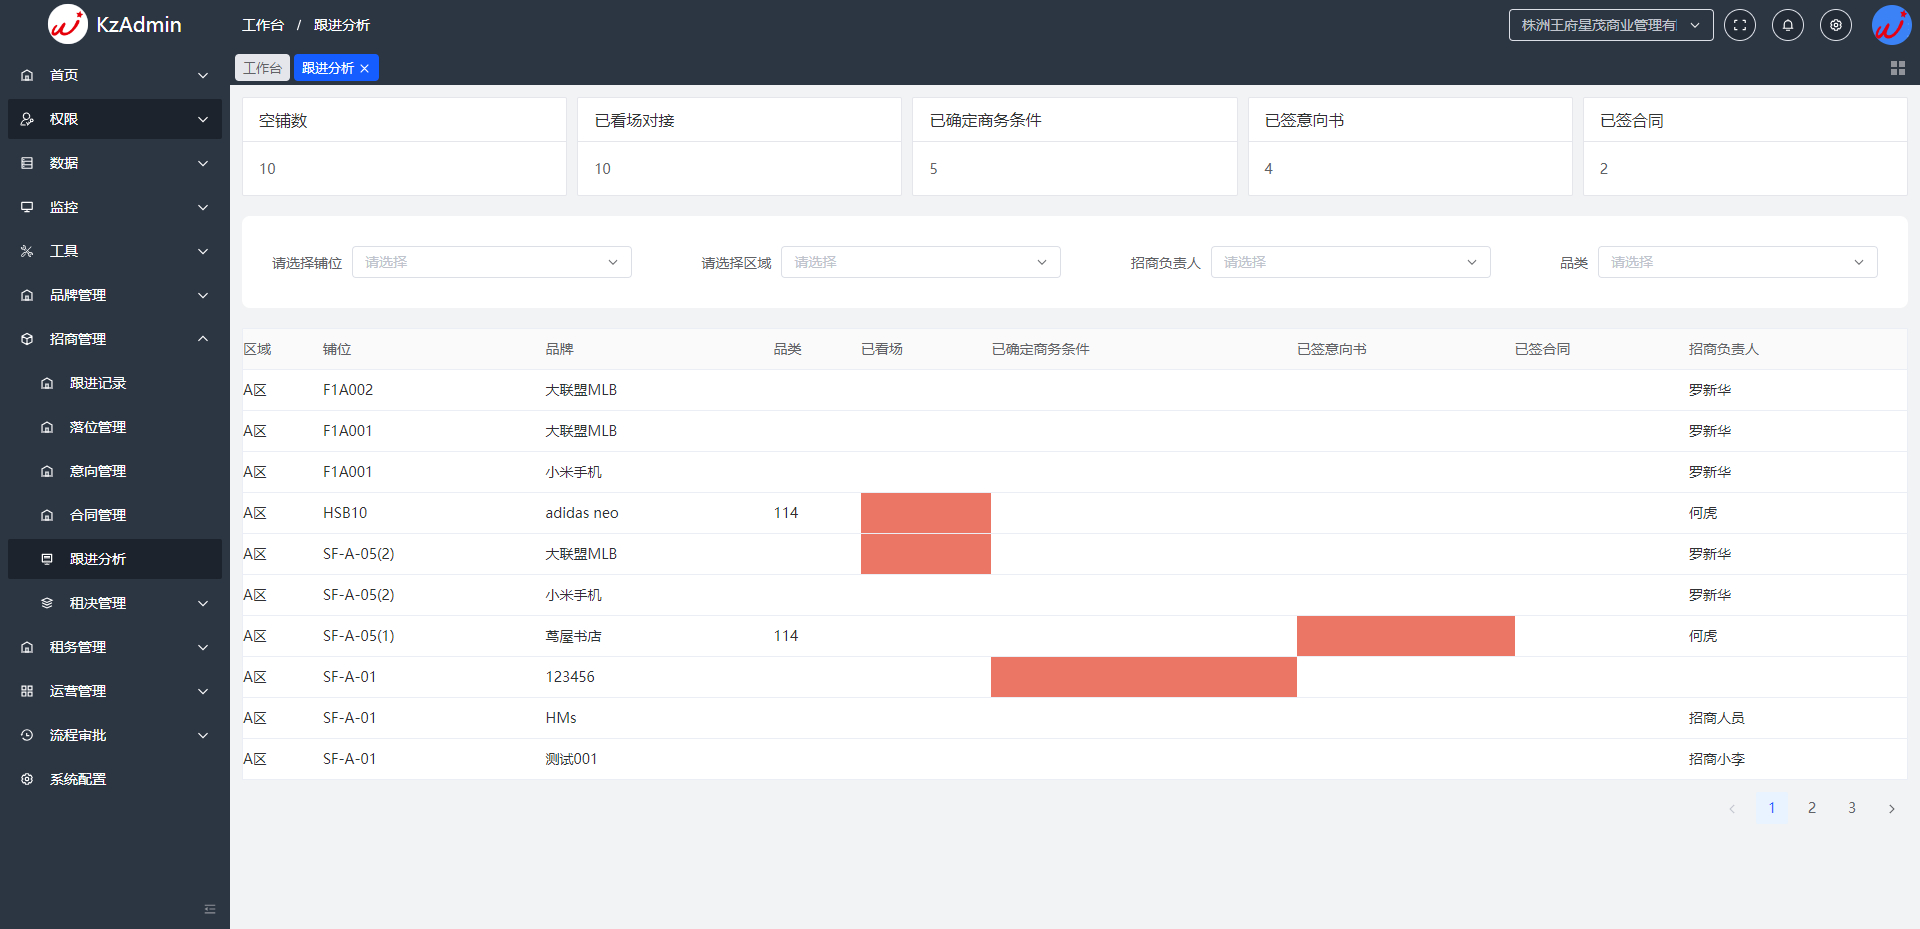Click the 运营管理 grid icon
The width and height of the screenshot is (1920, 929).
(27, 691)
